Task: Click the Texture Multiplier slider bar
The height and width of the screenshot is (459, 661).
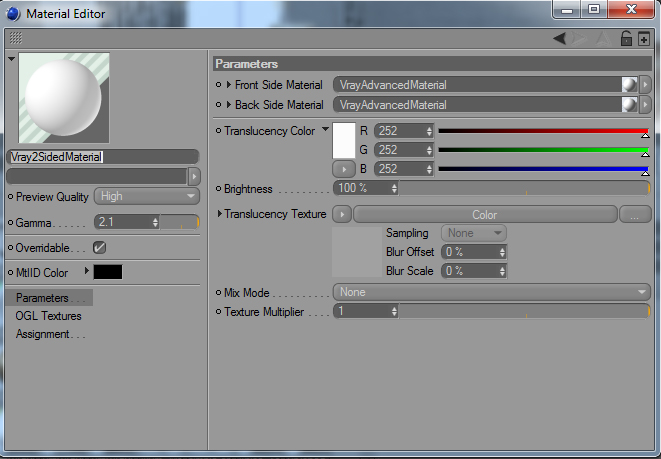Action: tap(524, 312)
